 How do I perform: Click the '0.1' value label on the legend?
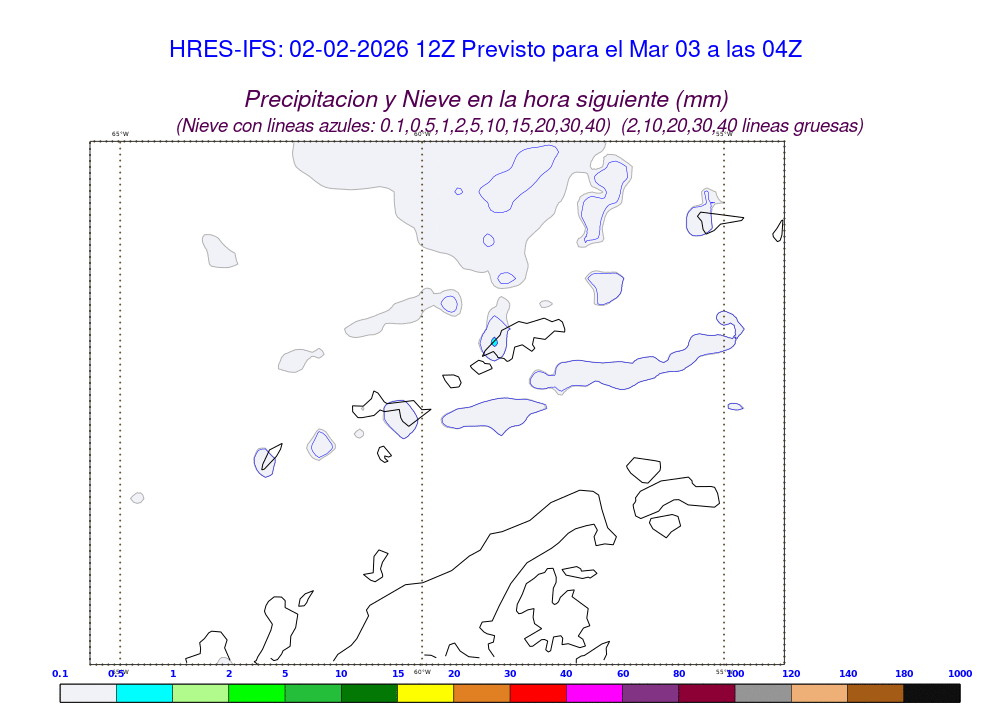60,674
